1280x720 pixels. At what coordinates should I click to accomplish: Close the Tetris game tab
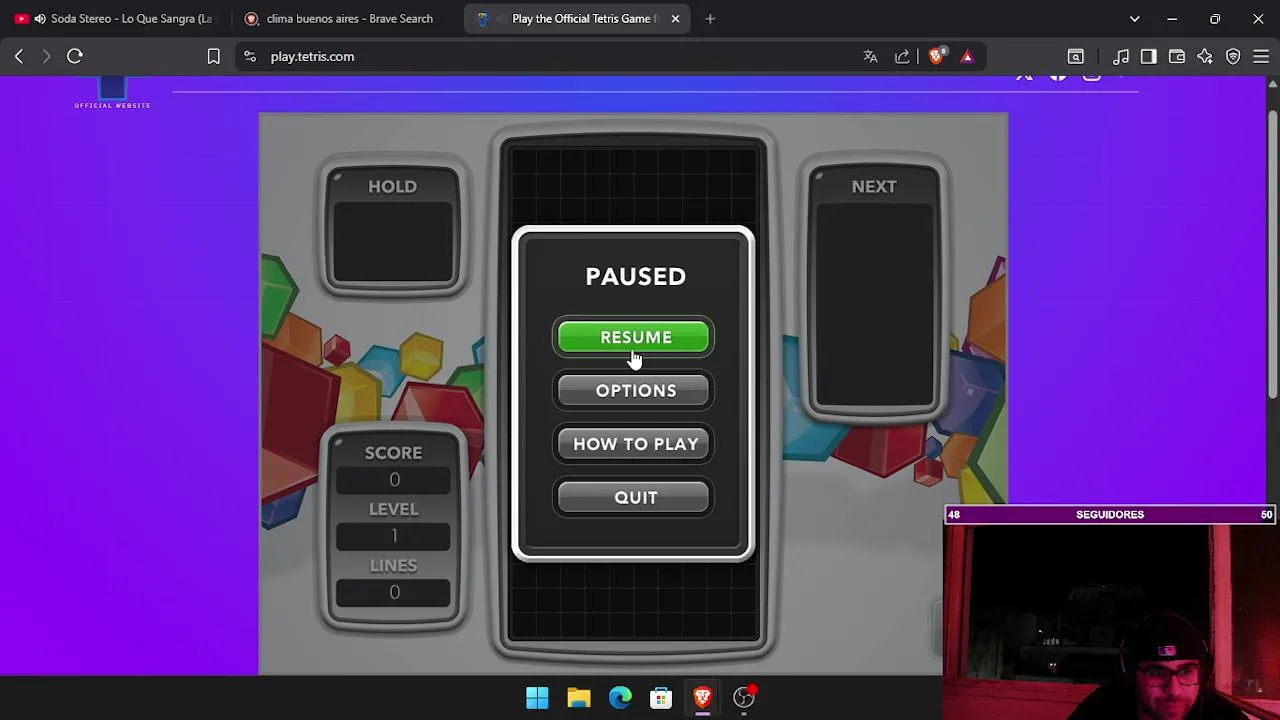pos(675,19)
